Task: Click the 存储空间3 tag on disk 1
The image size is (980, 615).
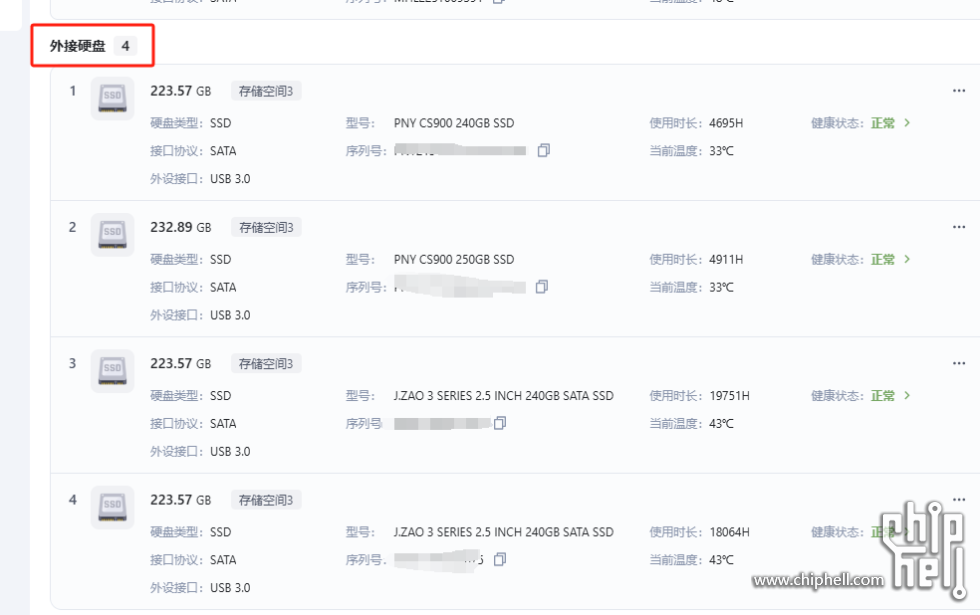Action: click(x=266, y=91)
